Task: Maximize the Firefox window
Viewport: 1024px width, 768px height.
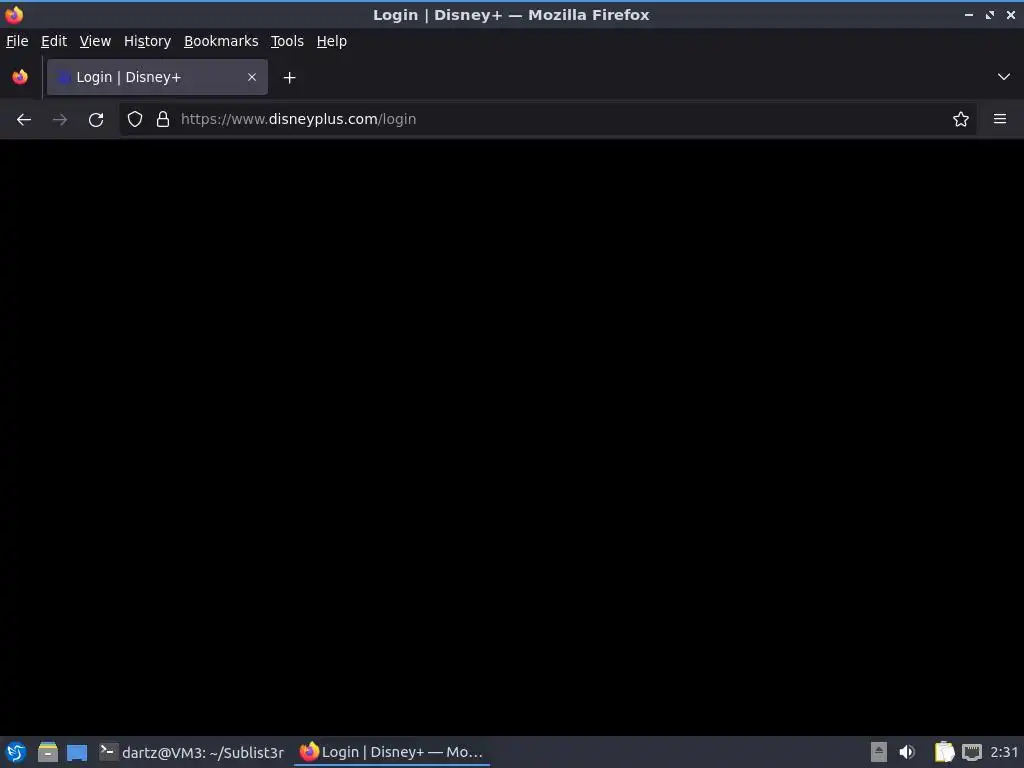Action: point(989,14)
